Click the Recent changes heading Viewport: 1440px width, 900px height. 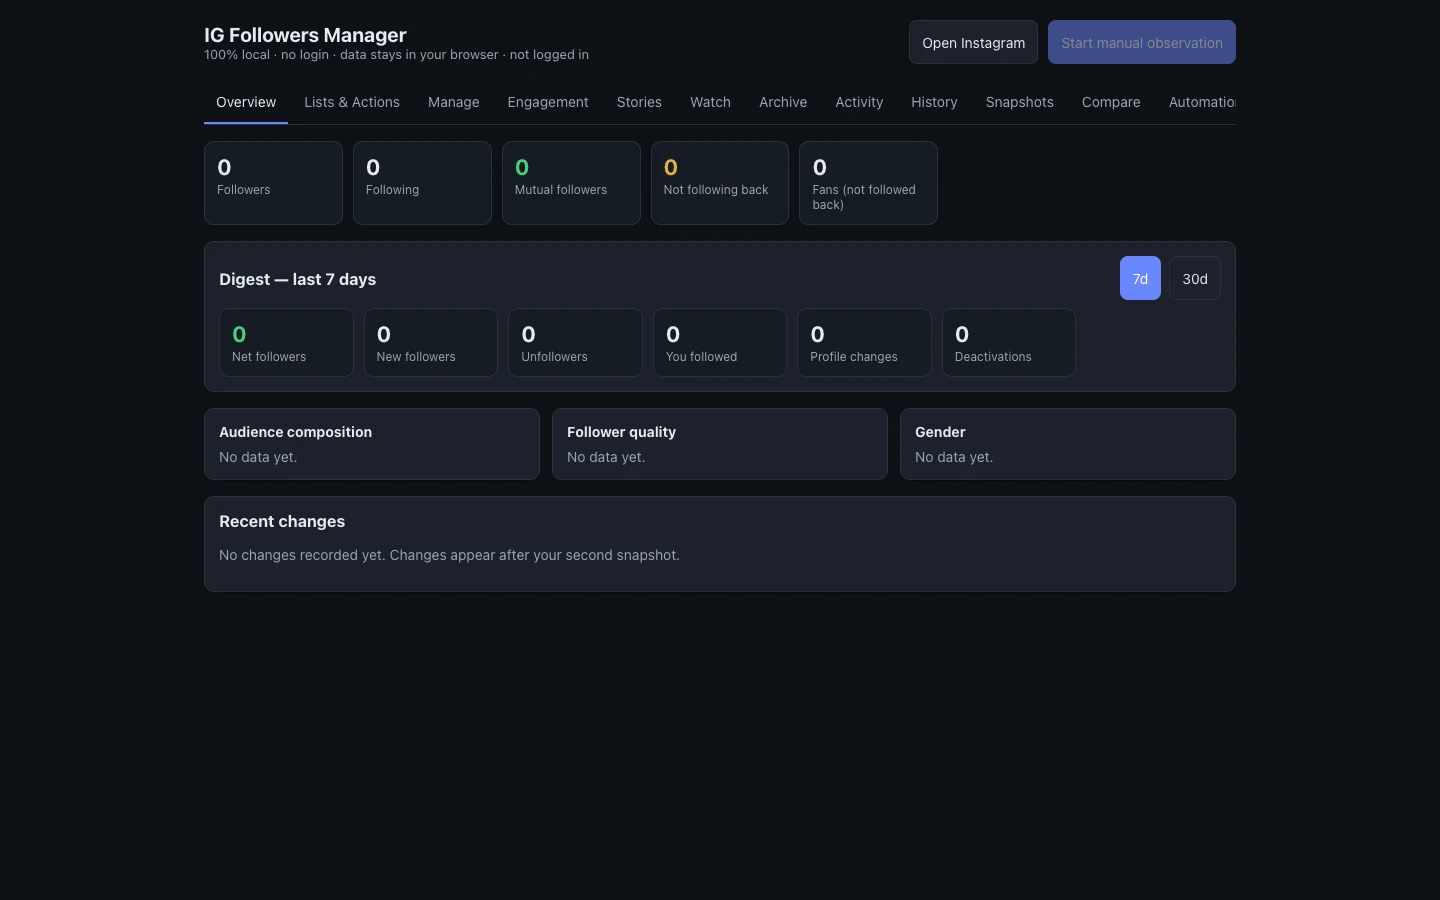pyautogui.click(x=282, y=521)
